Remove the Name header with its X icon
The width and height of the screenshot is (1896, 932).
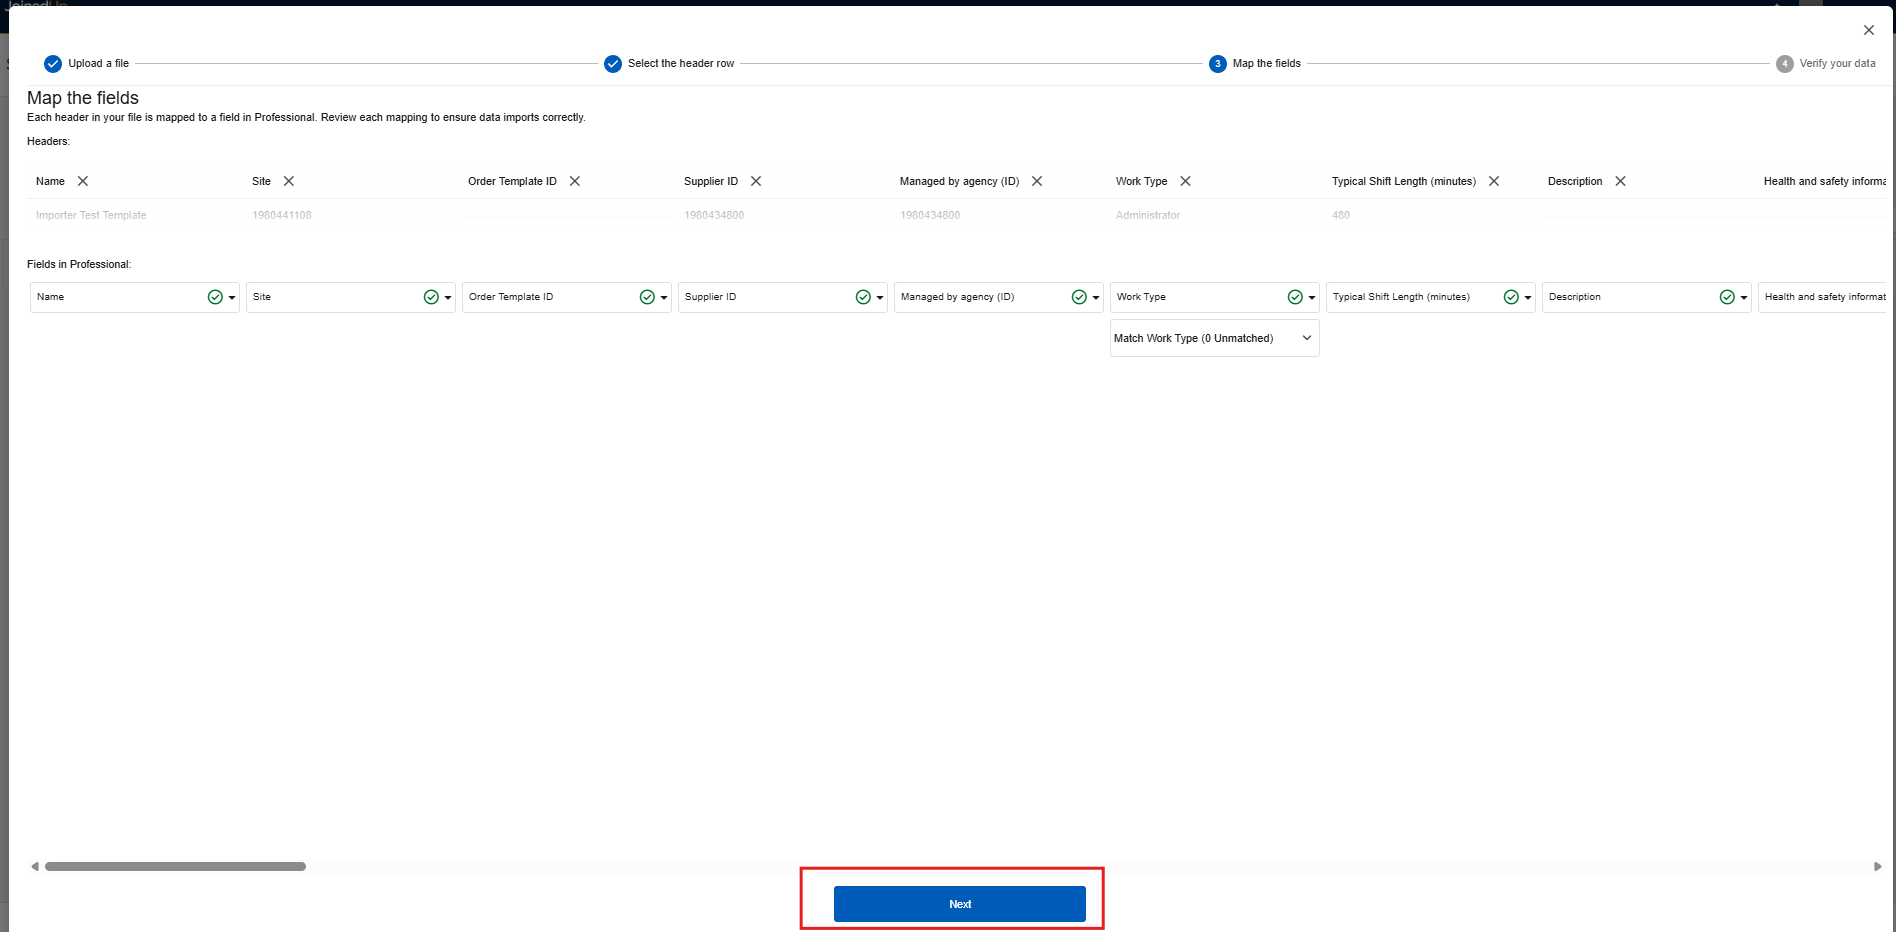[83, 181]
